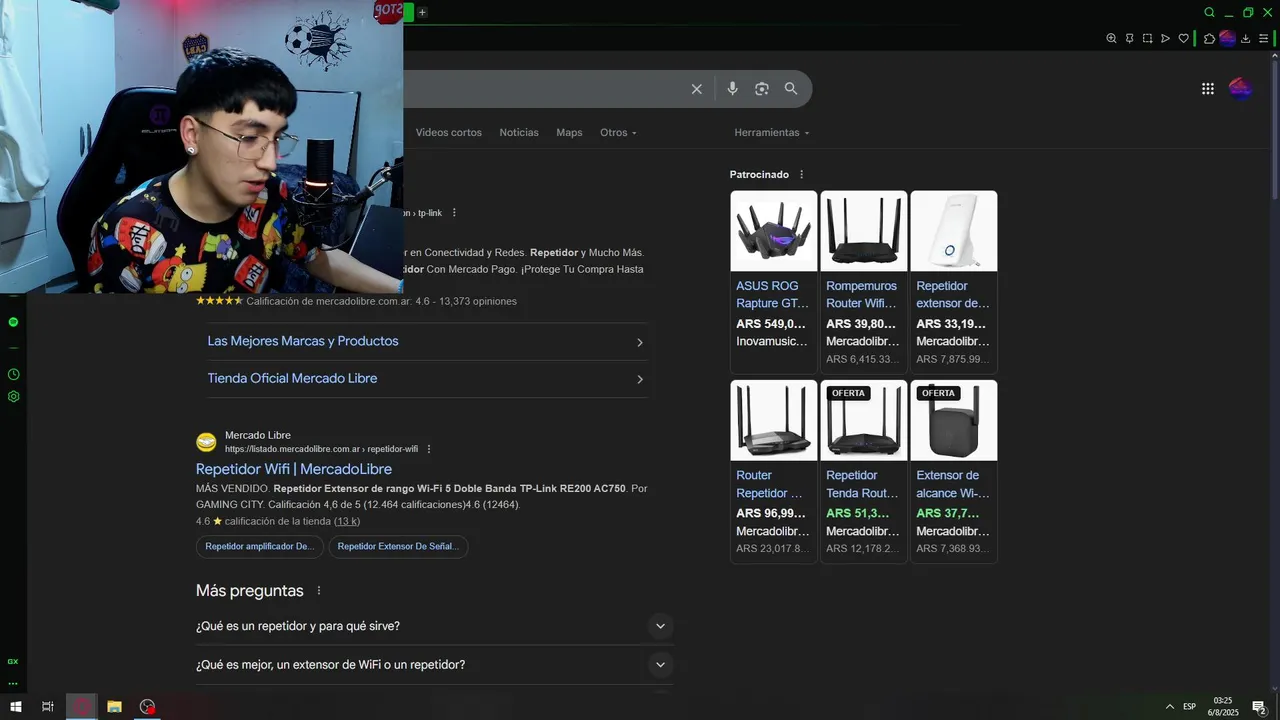
Task: Open the Google apps grid
Action: point(1208,89)
